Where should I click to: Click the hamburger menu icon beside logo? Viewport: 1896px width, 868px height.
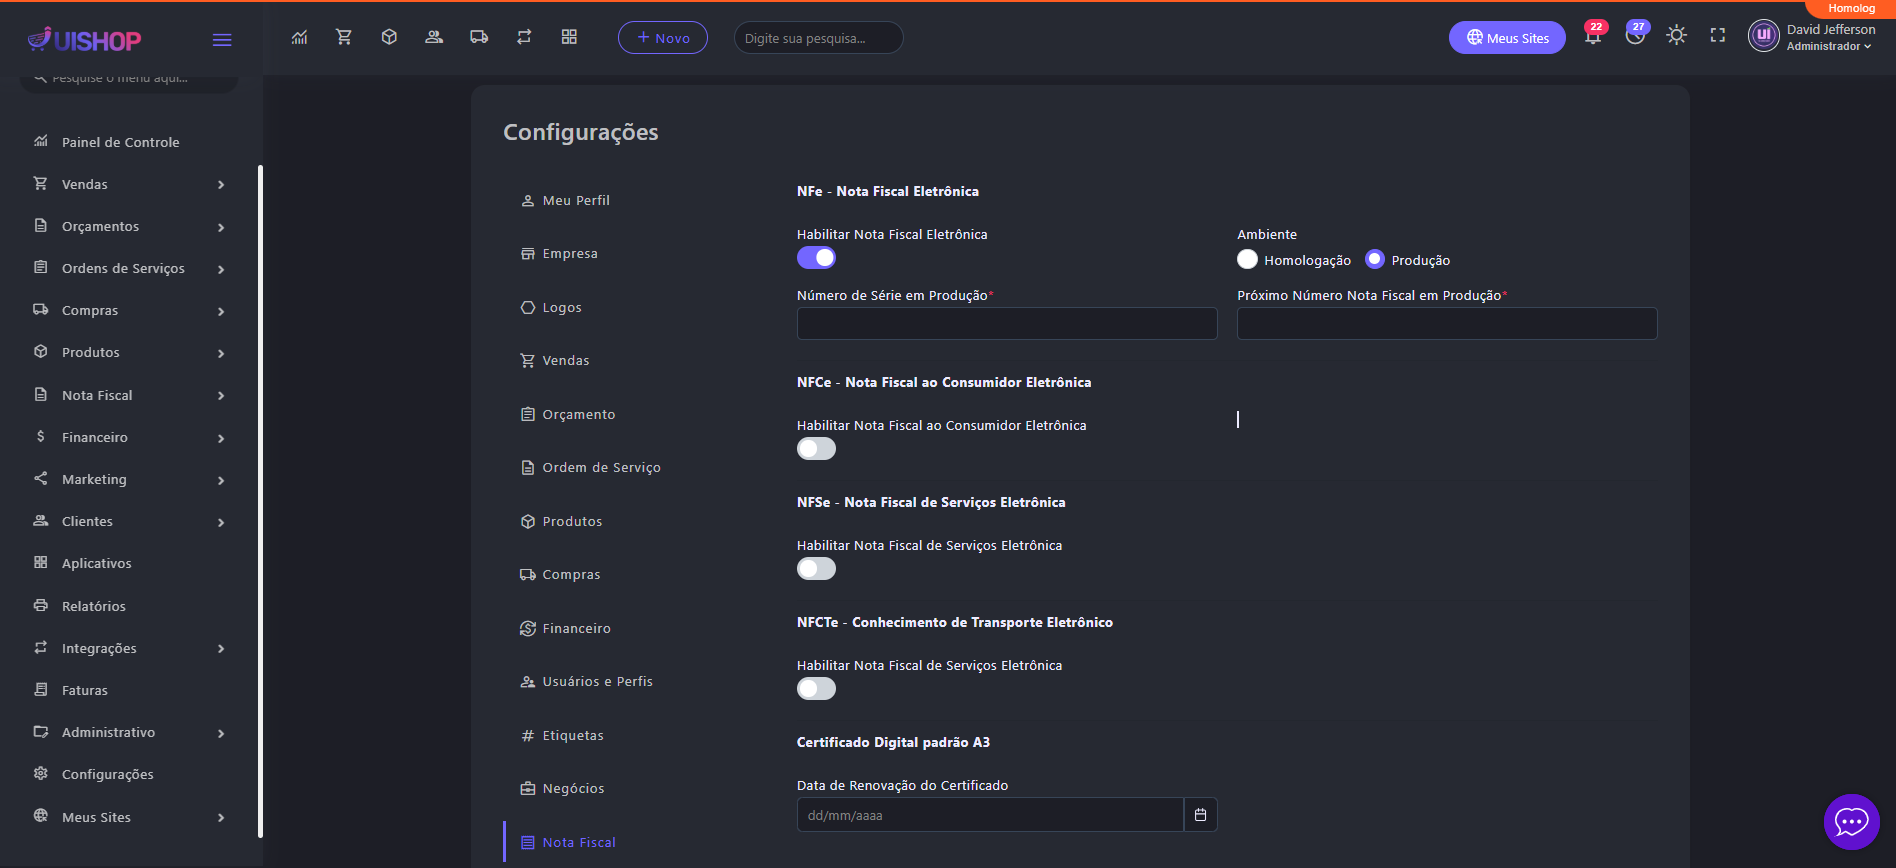tap(222, 40)
